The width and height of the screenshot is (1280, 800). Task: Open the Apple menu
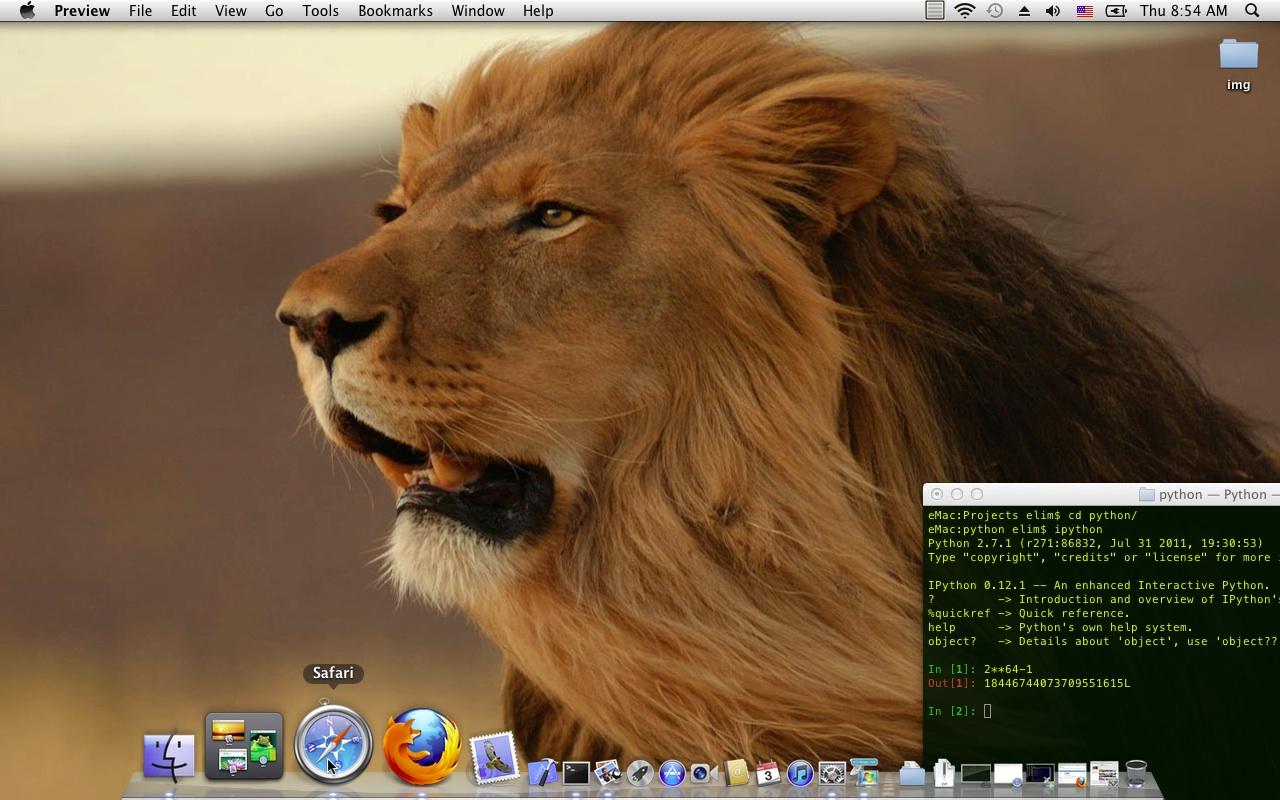click(x=27, y=11)
